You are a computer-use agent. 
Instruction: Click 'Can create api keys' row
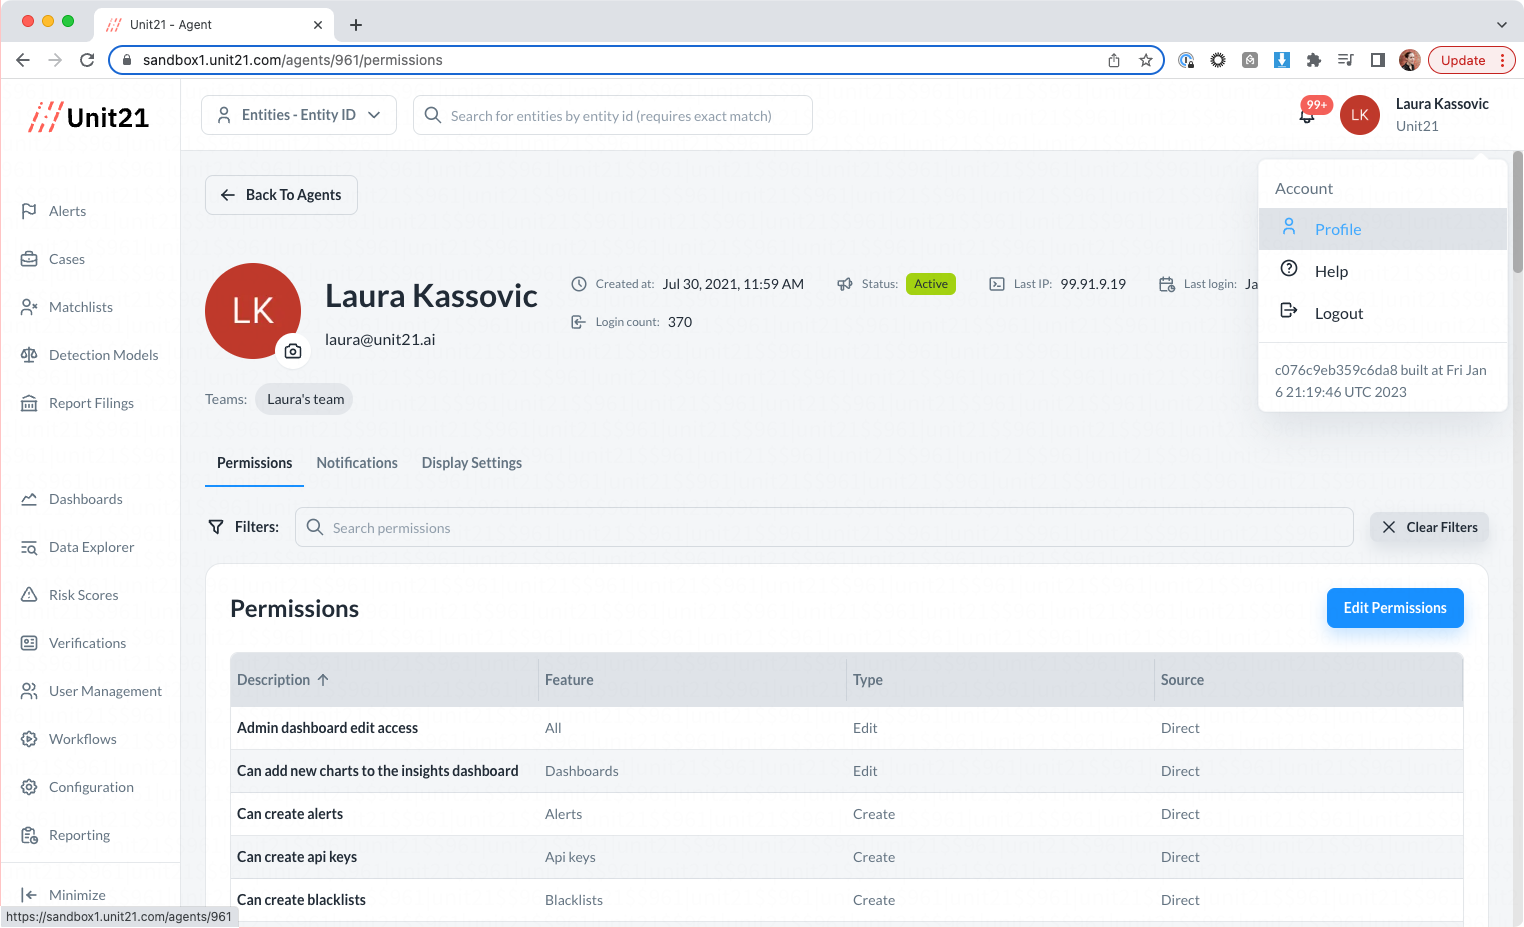coord(847,857)
